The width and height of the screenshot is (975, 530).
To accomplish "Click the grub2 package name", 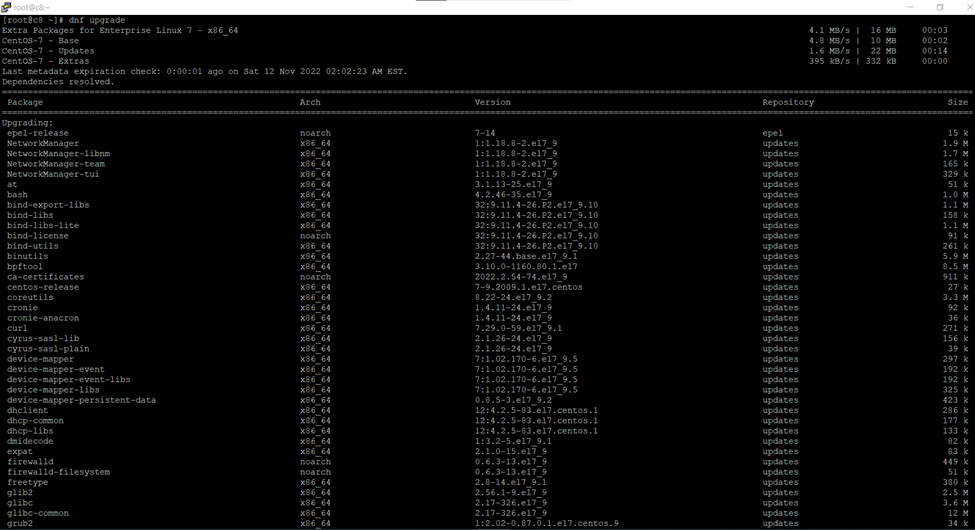I will tap(20, 523).
